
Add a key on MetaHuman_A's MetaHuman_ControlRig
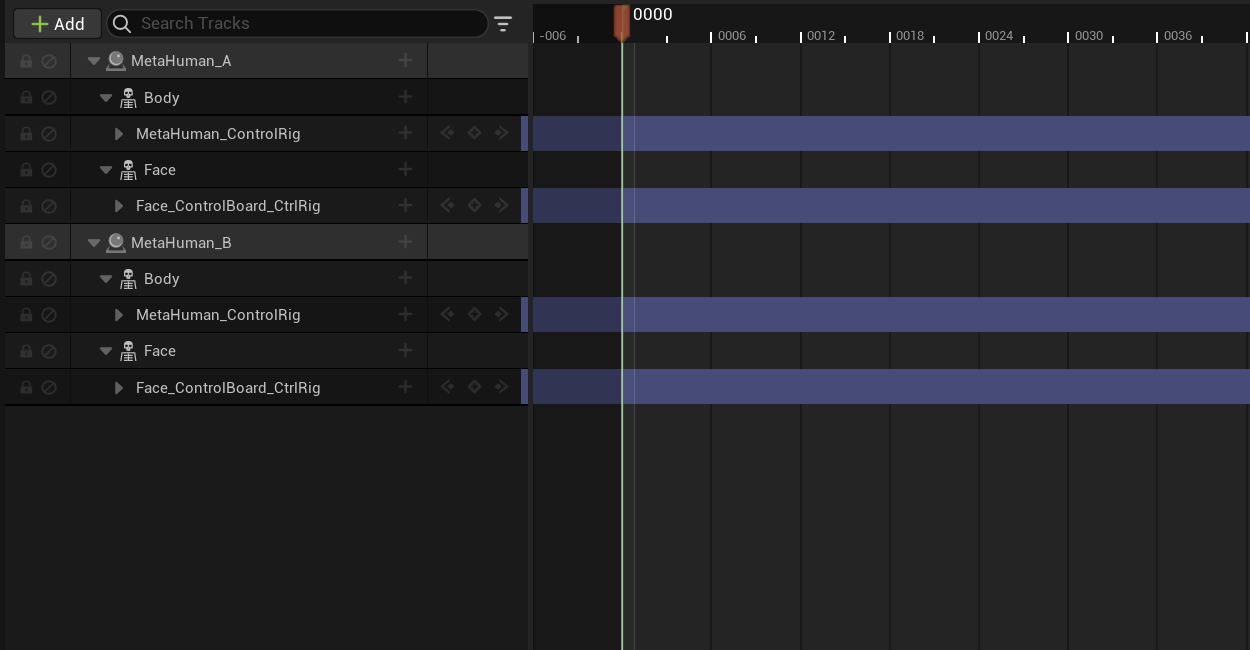(x=474, y=133)
